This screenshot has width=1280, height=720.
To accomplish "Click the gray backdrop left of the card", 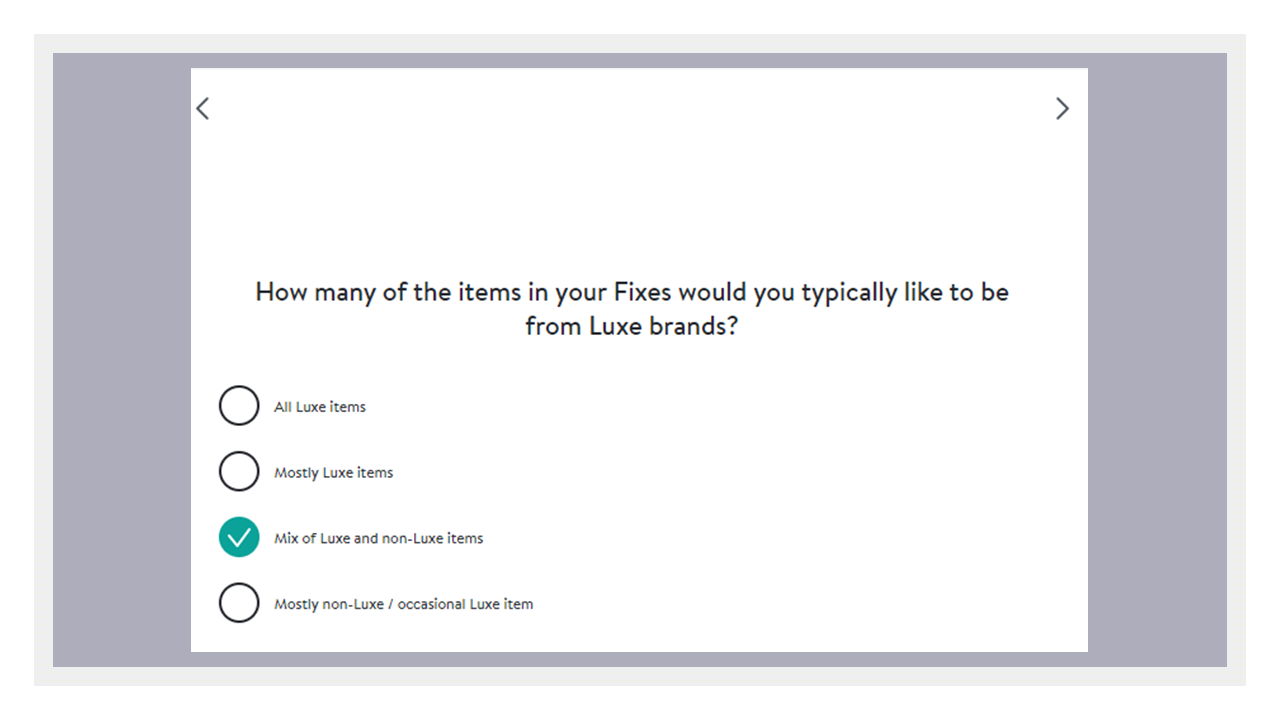I will [122, 360].
